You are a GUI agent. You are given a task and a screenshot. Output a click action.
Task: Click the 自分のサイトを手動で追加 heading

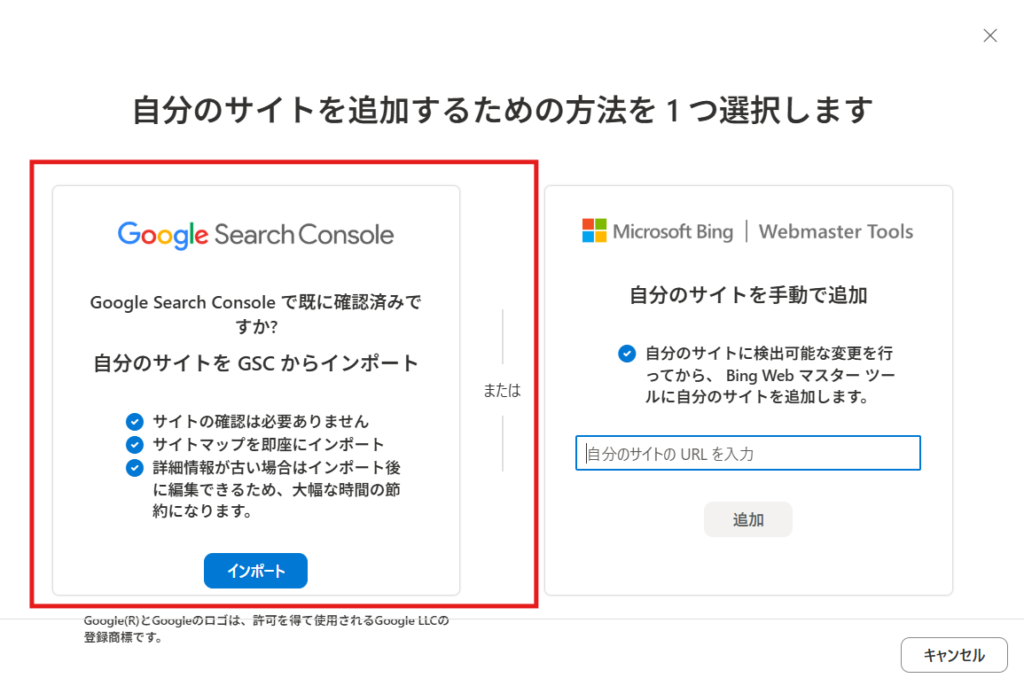pyautogui.click(x=748, y=295)
